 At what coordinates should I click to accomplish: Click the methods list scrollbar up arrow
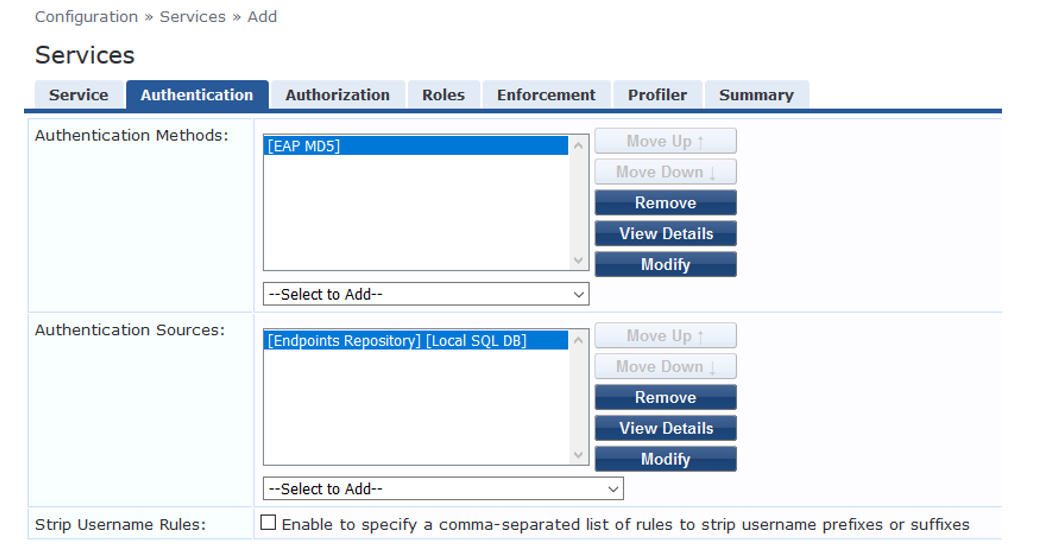tap(578, 145)
